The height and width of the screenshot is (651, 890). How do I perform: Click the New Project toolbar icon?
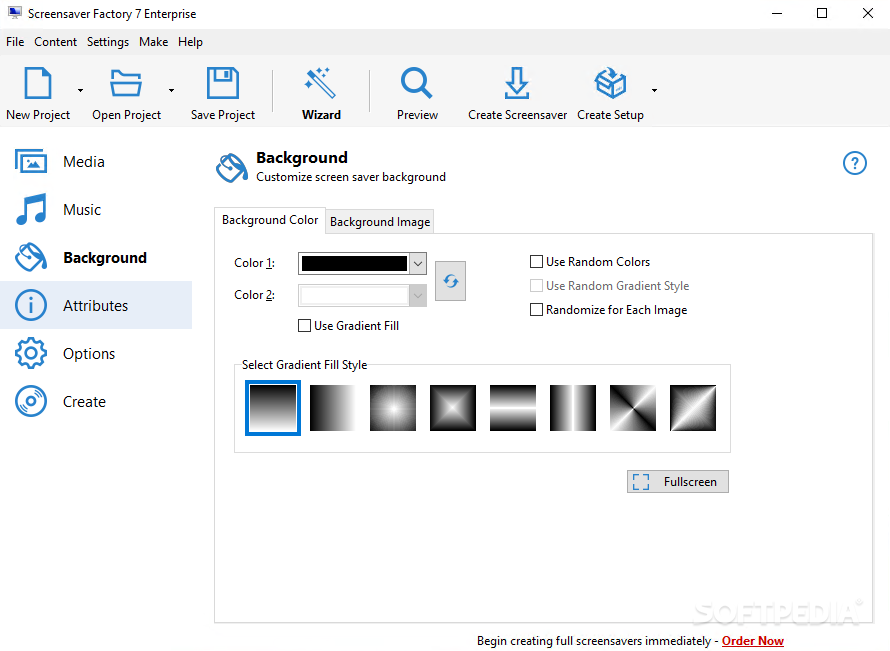coord(38,83)
